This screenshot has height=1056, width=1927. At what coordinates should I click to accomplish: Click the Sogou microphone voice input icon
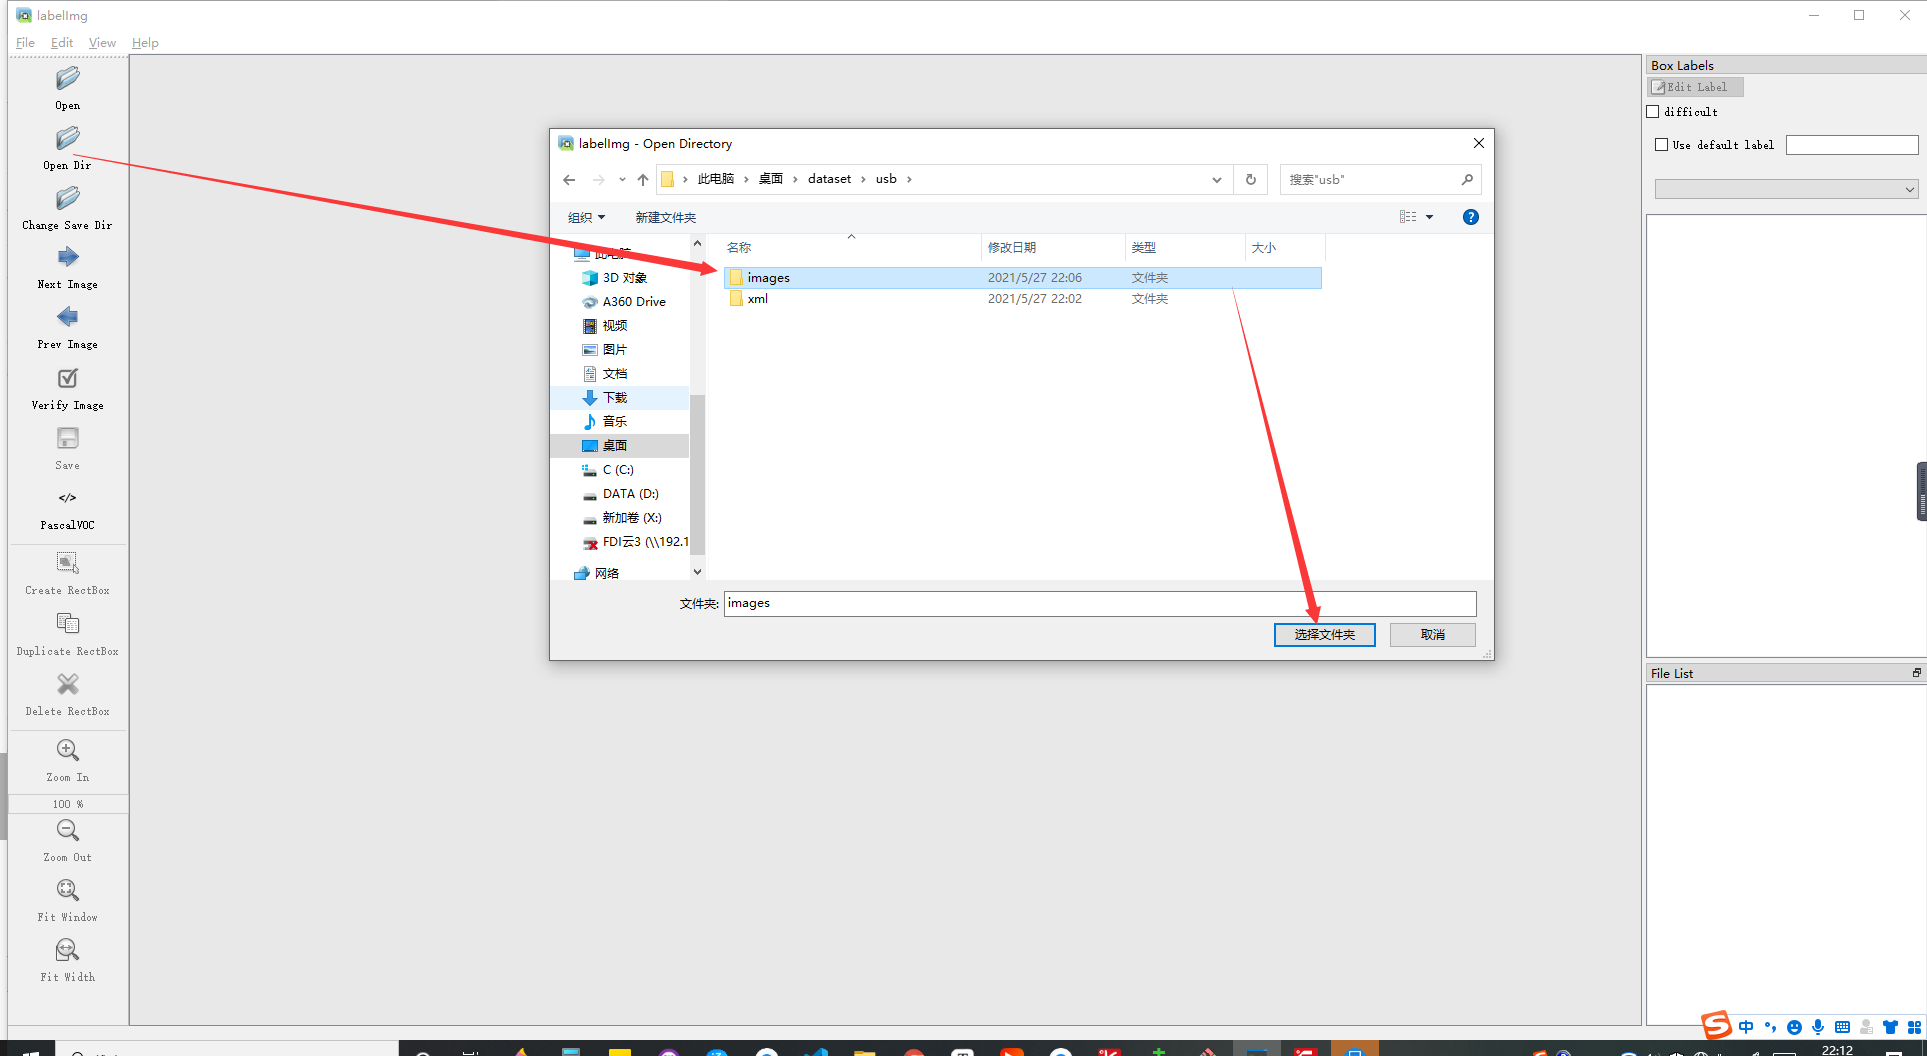click(1818, 1027)
